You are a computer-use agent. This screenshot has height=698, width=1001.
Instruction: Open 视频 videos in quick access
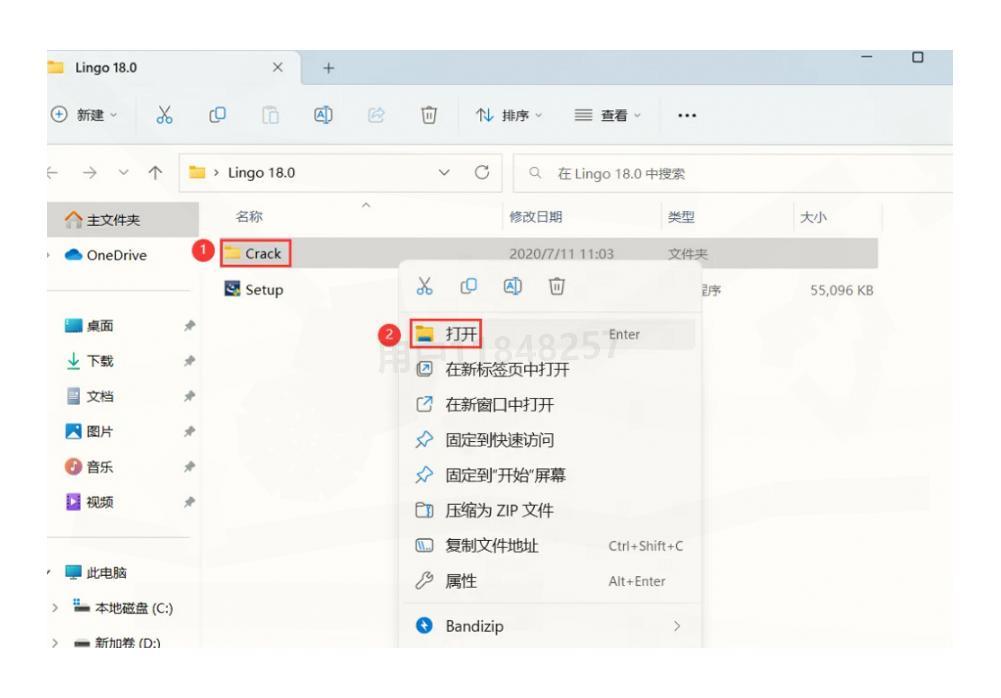point(89,502)
